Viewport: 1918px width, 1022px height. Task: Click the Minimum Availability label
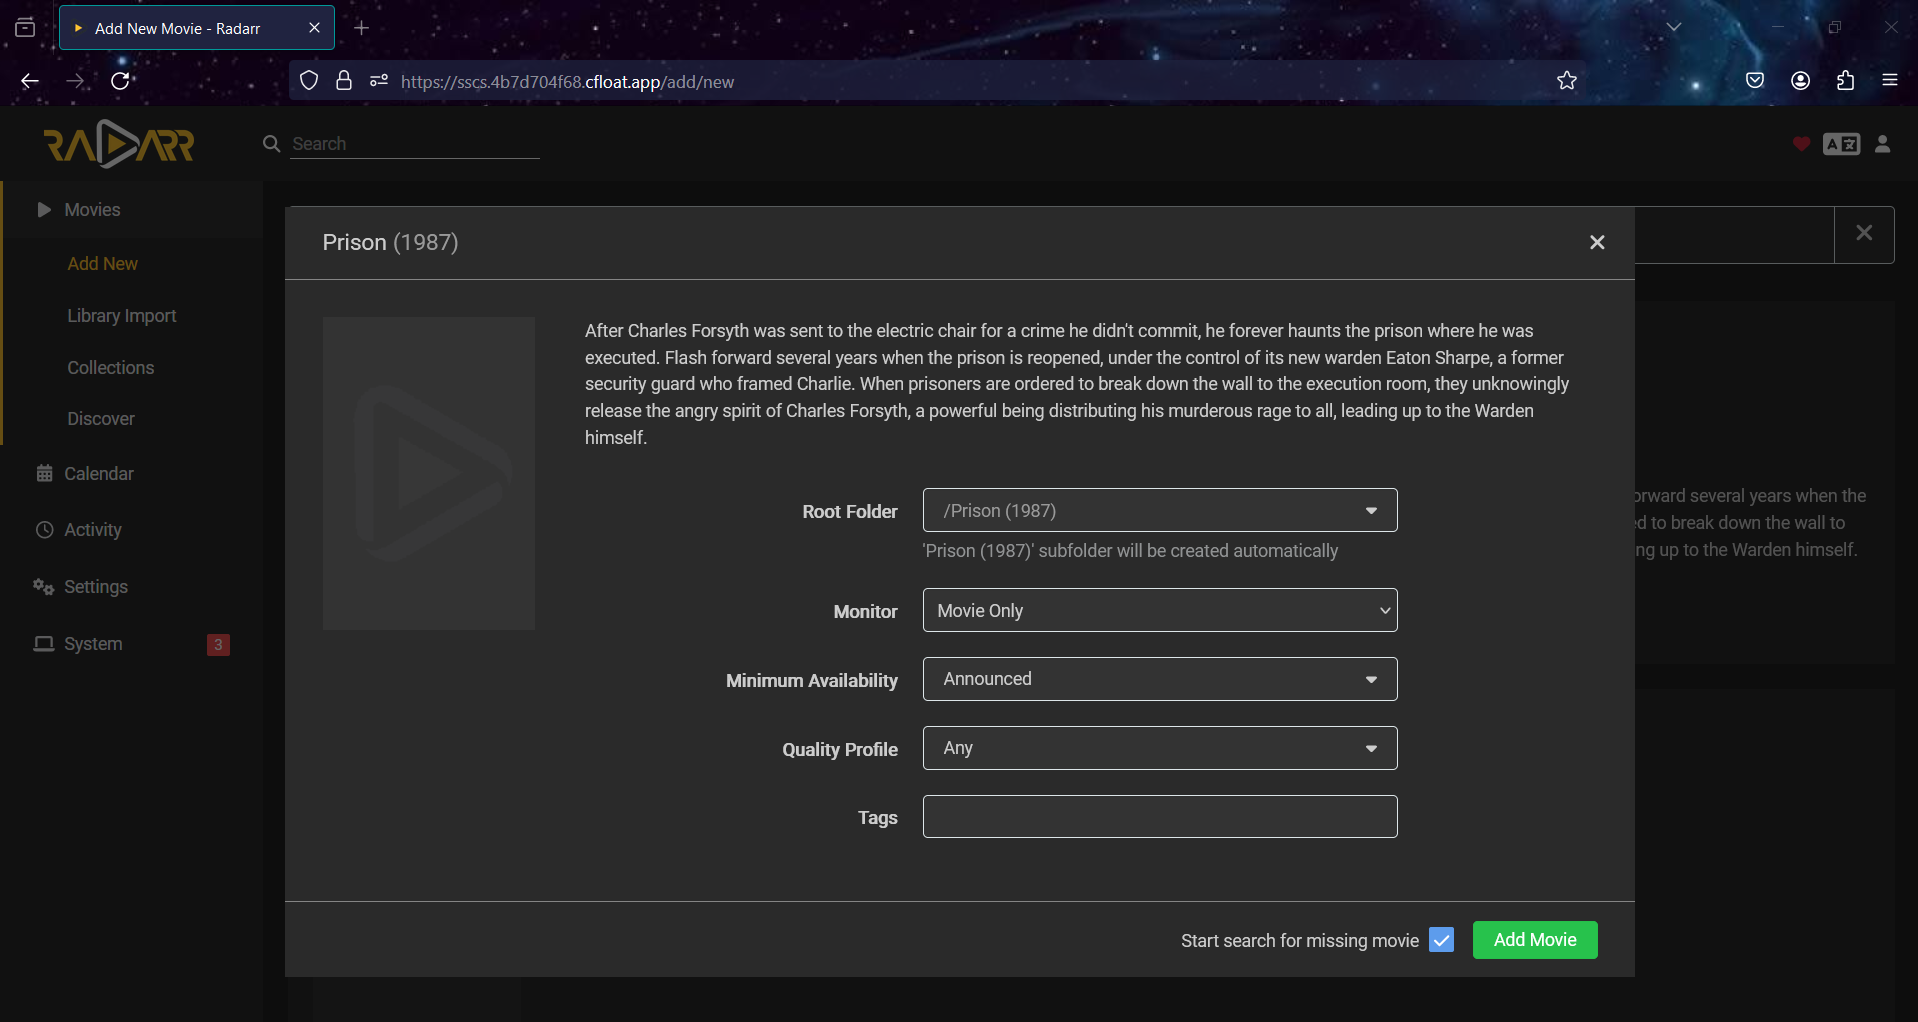click(812, 680)
